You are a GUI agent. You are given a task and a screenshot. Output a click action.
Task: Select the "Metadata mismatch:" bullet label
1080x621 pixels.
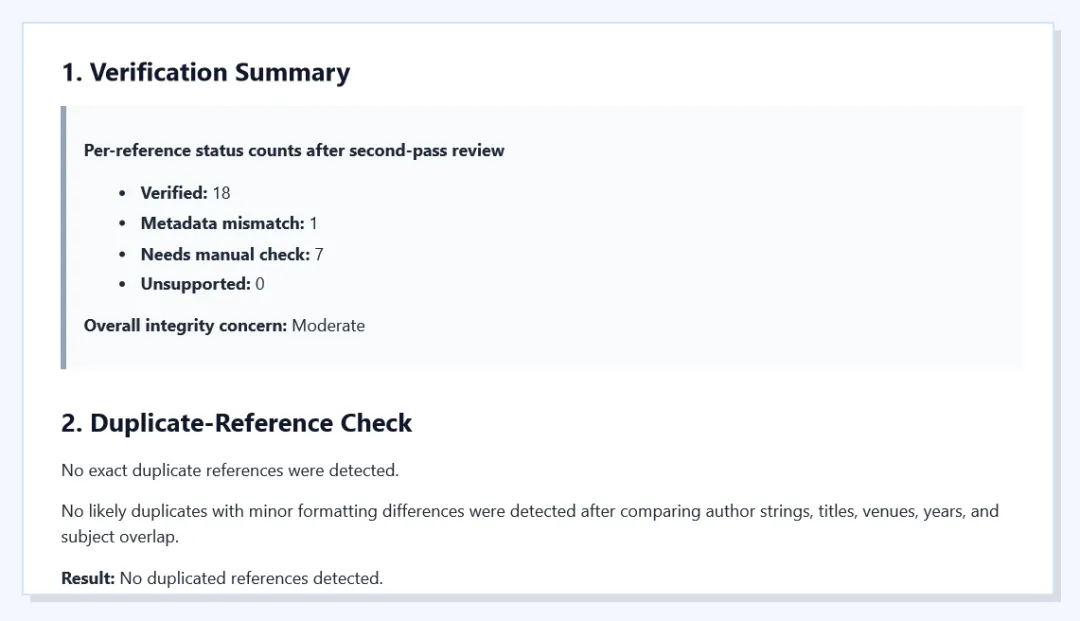[222, 224]
